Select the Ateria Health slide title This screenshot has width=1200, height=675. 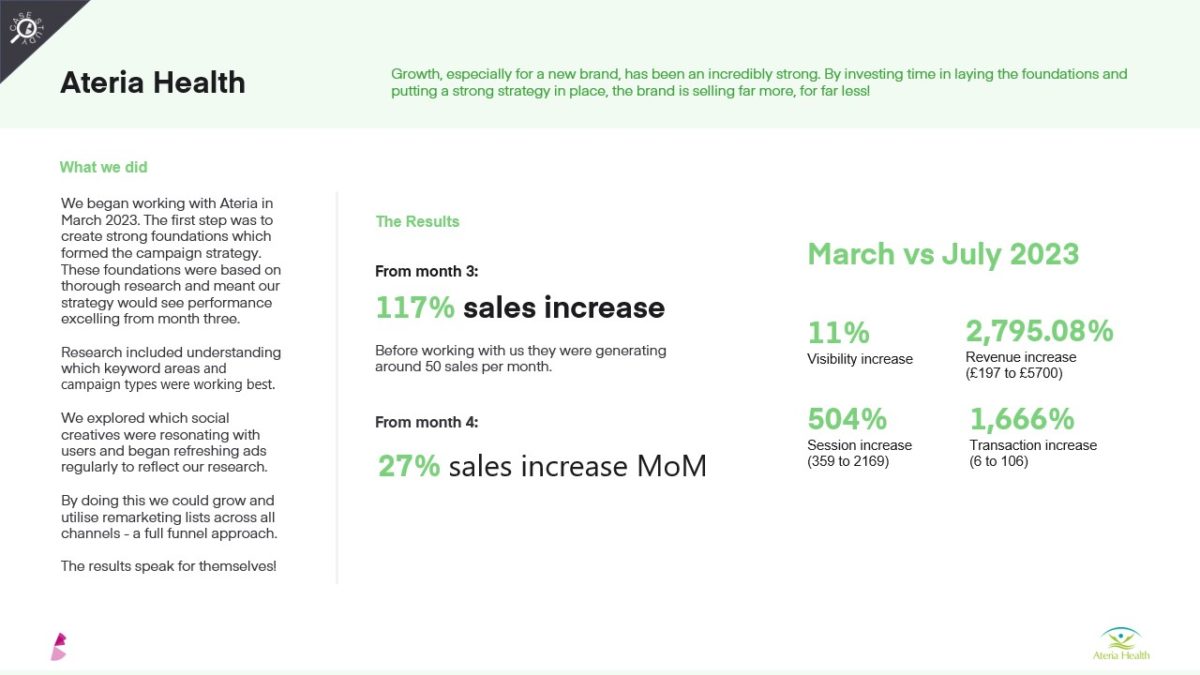(152, 82)
